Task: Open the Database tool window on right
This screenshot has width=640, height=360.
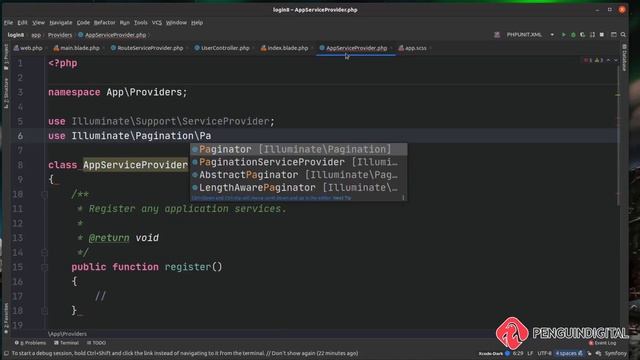Action: click(x=624, y=58)
